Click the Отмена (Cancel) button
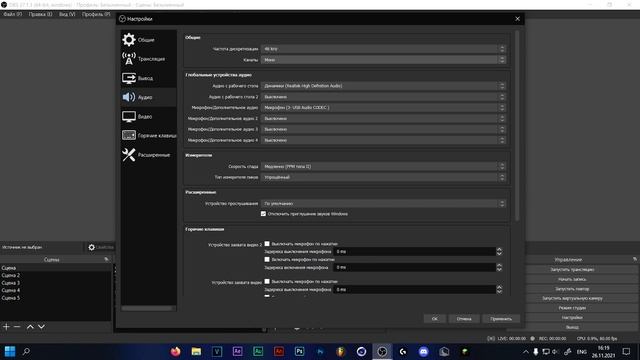 pyautogui.click(x=464, y=319)
